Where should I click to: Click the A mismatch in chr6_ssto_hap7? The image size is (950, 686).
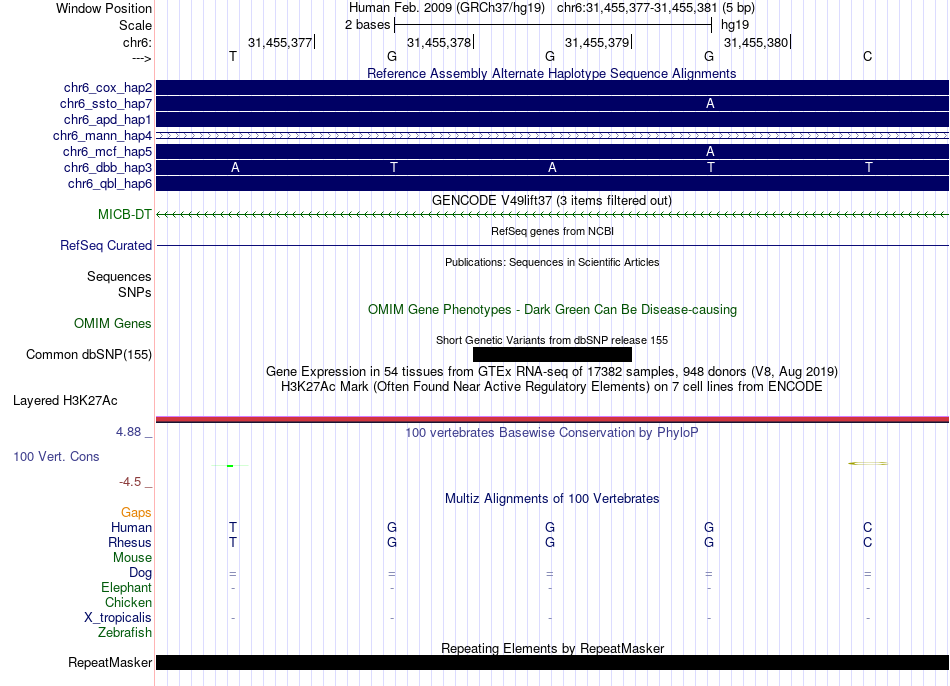[x=710, y=104]
